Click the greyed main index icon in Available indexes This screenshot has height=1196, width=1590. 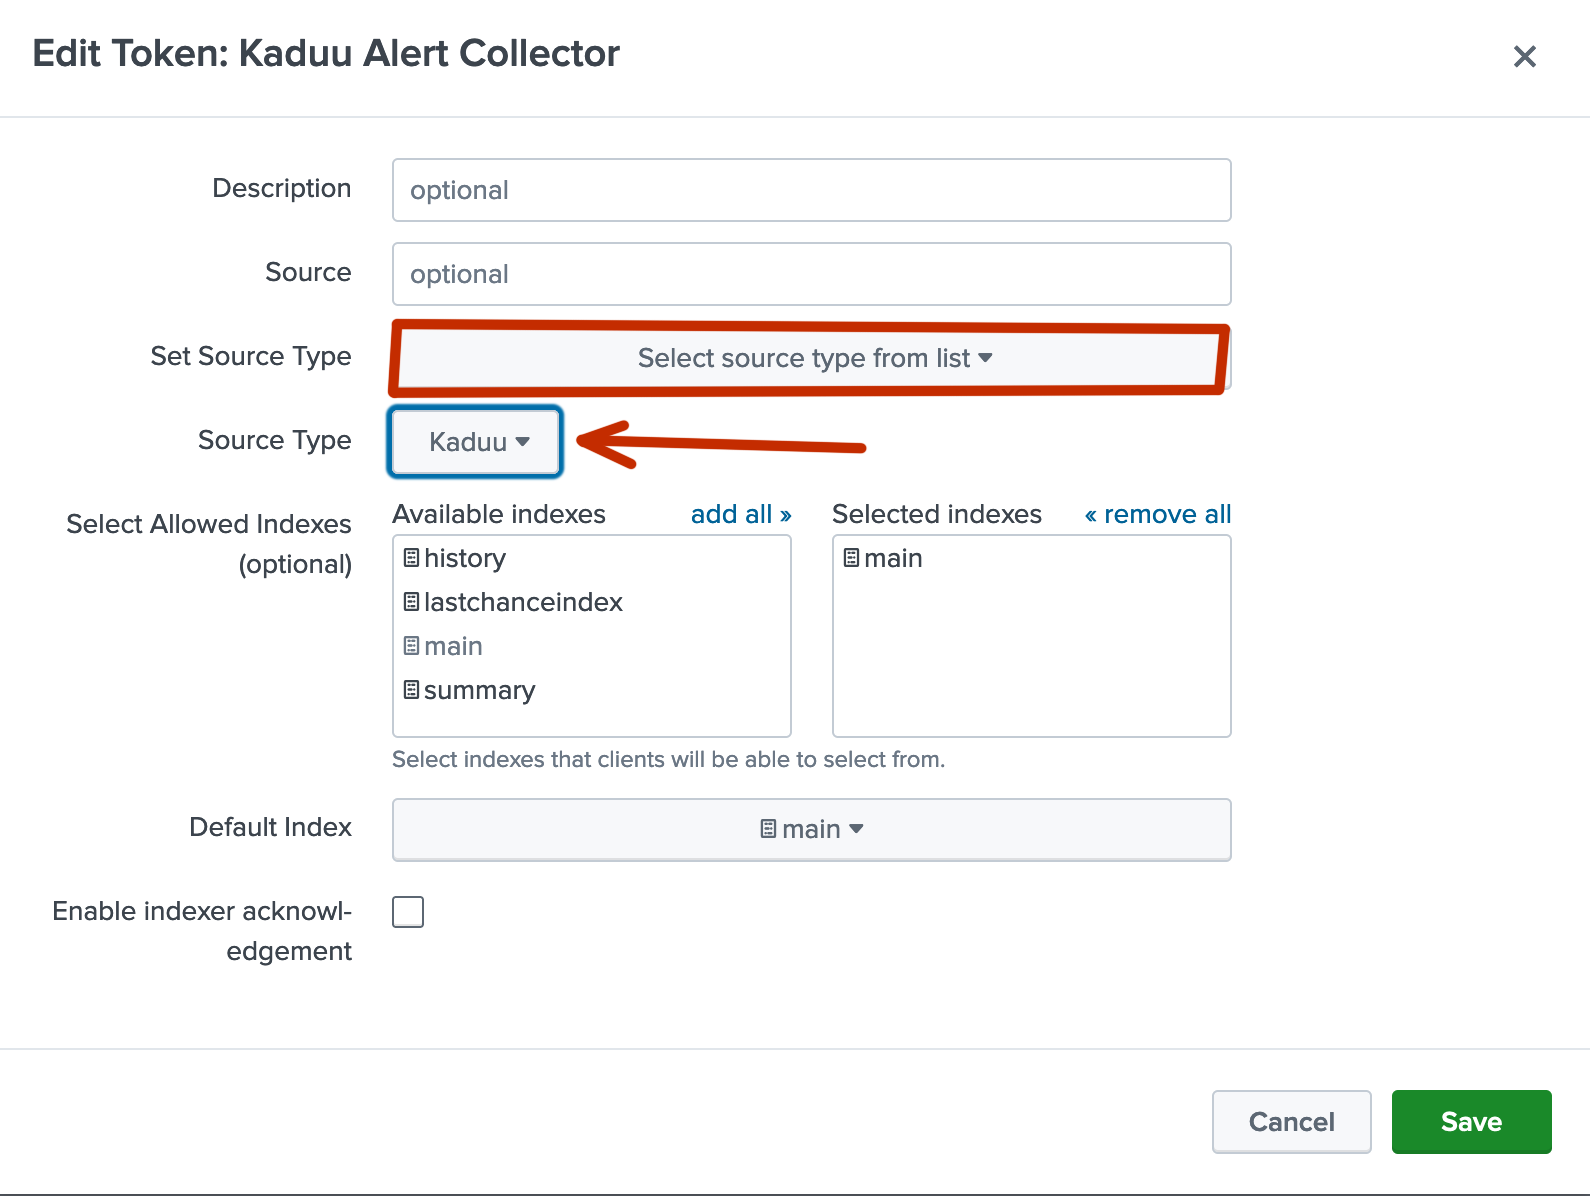pos(411,646)
